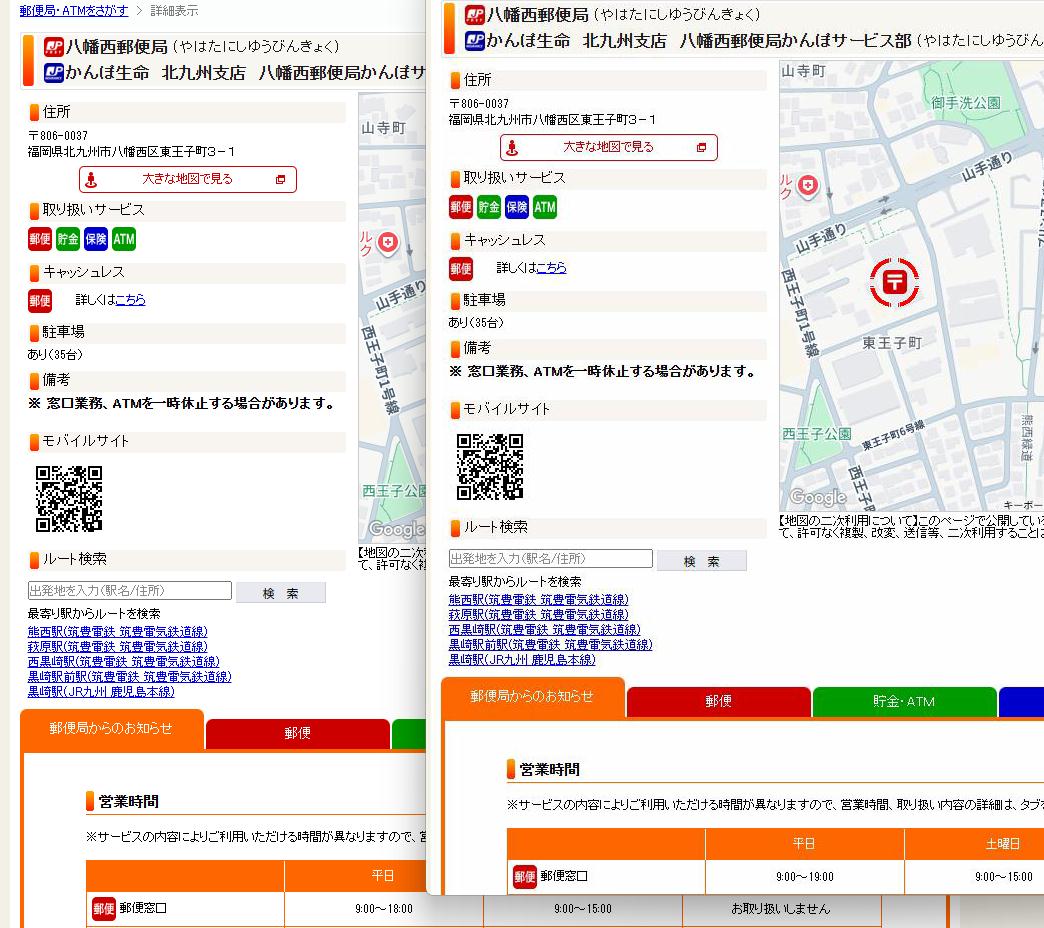This screenshot has width=1044, height=928.
Task: Click the 郵便局・ATMをさがす breadcrumb link
Action: coord(74,11)
